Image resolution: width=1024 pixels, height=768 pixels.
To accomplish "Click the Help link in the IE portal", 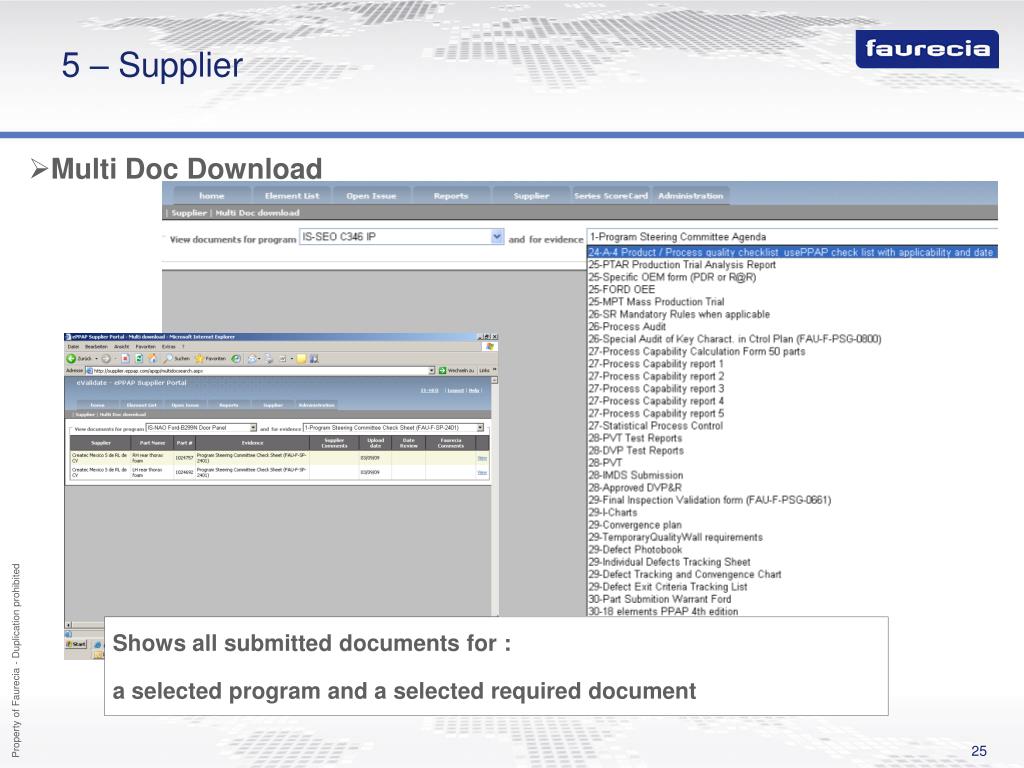I will [473, 391].
